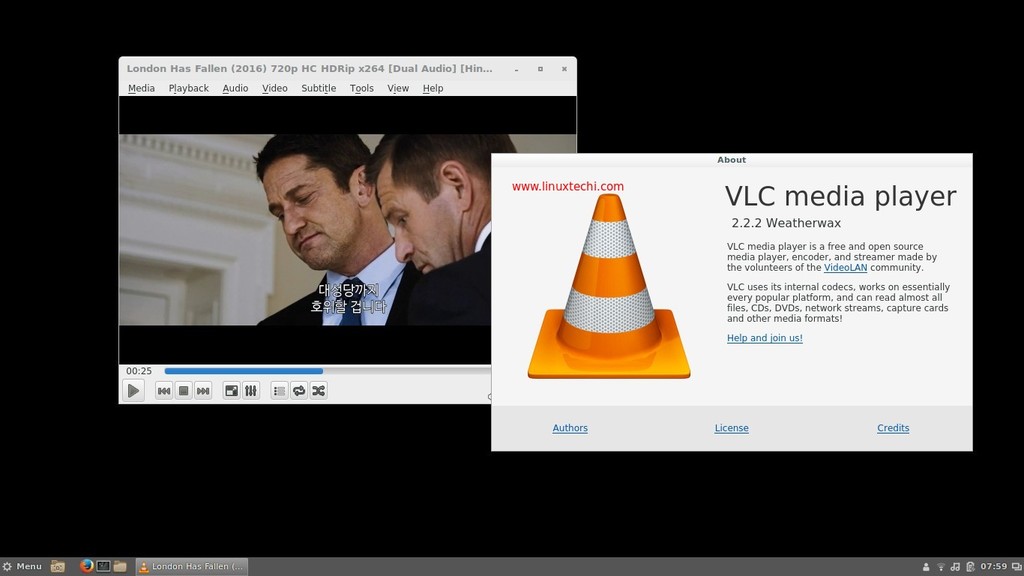This screenshot has width=1024, height=576.
Task: Open the taskbar Menu button
Action: pyautogui.click(x=22, y=566)
